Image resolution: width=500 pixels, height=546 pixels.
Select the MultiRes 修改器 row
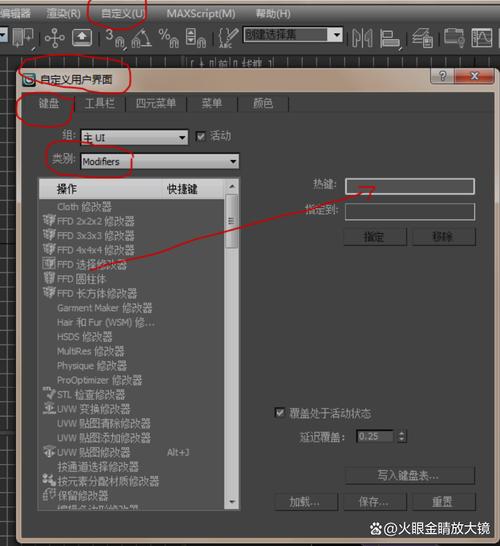click(132, 351)
